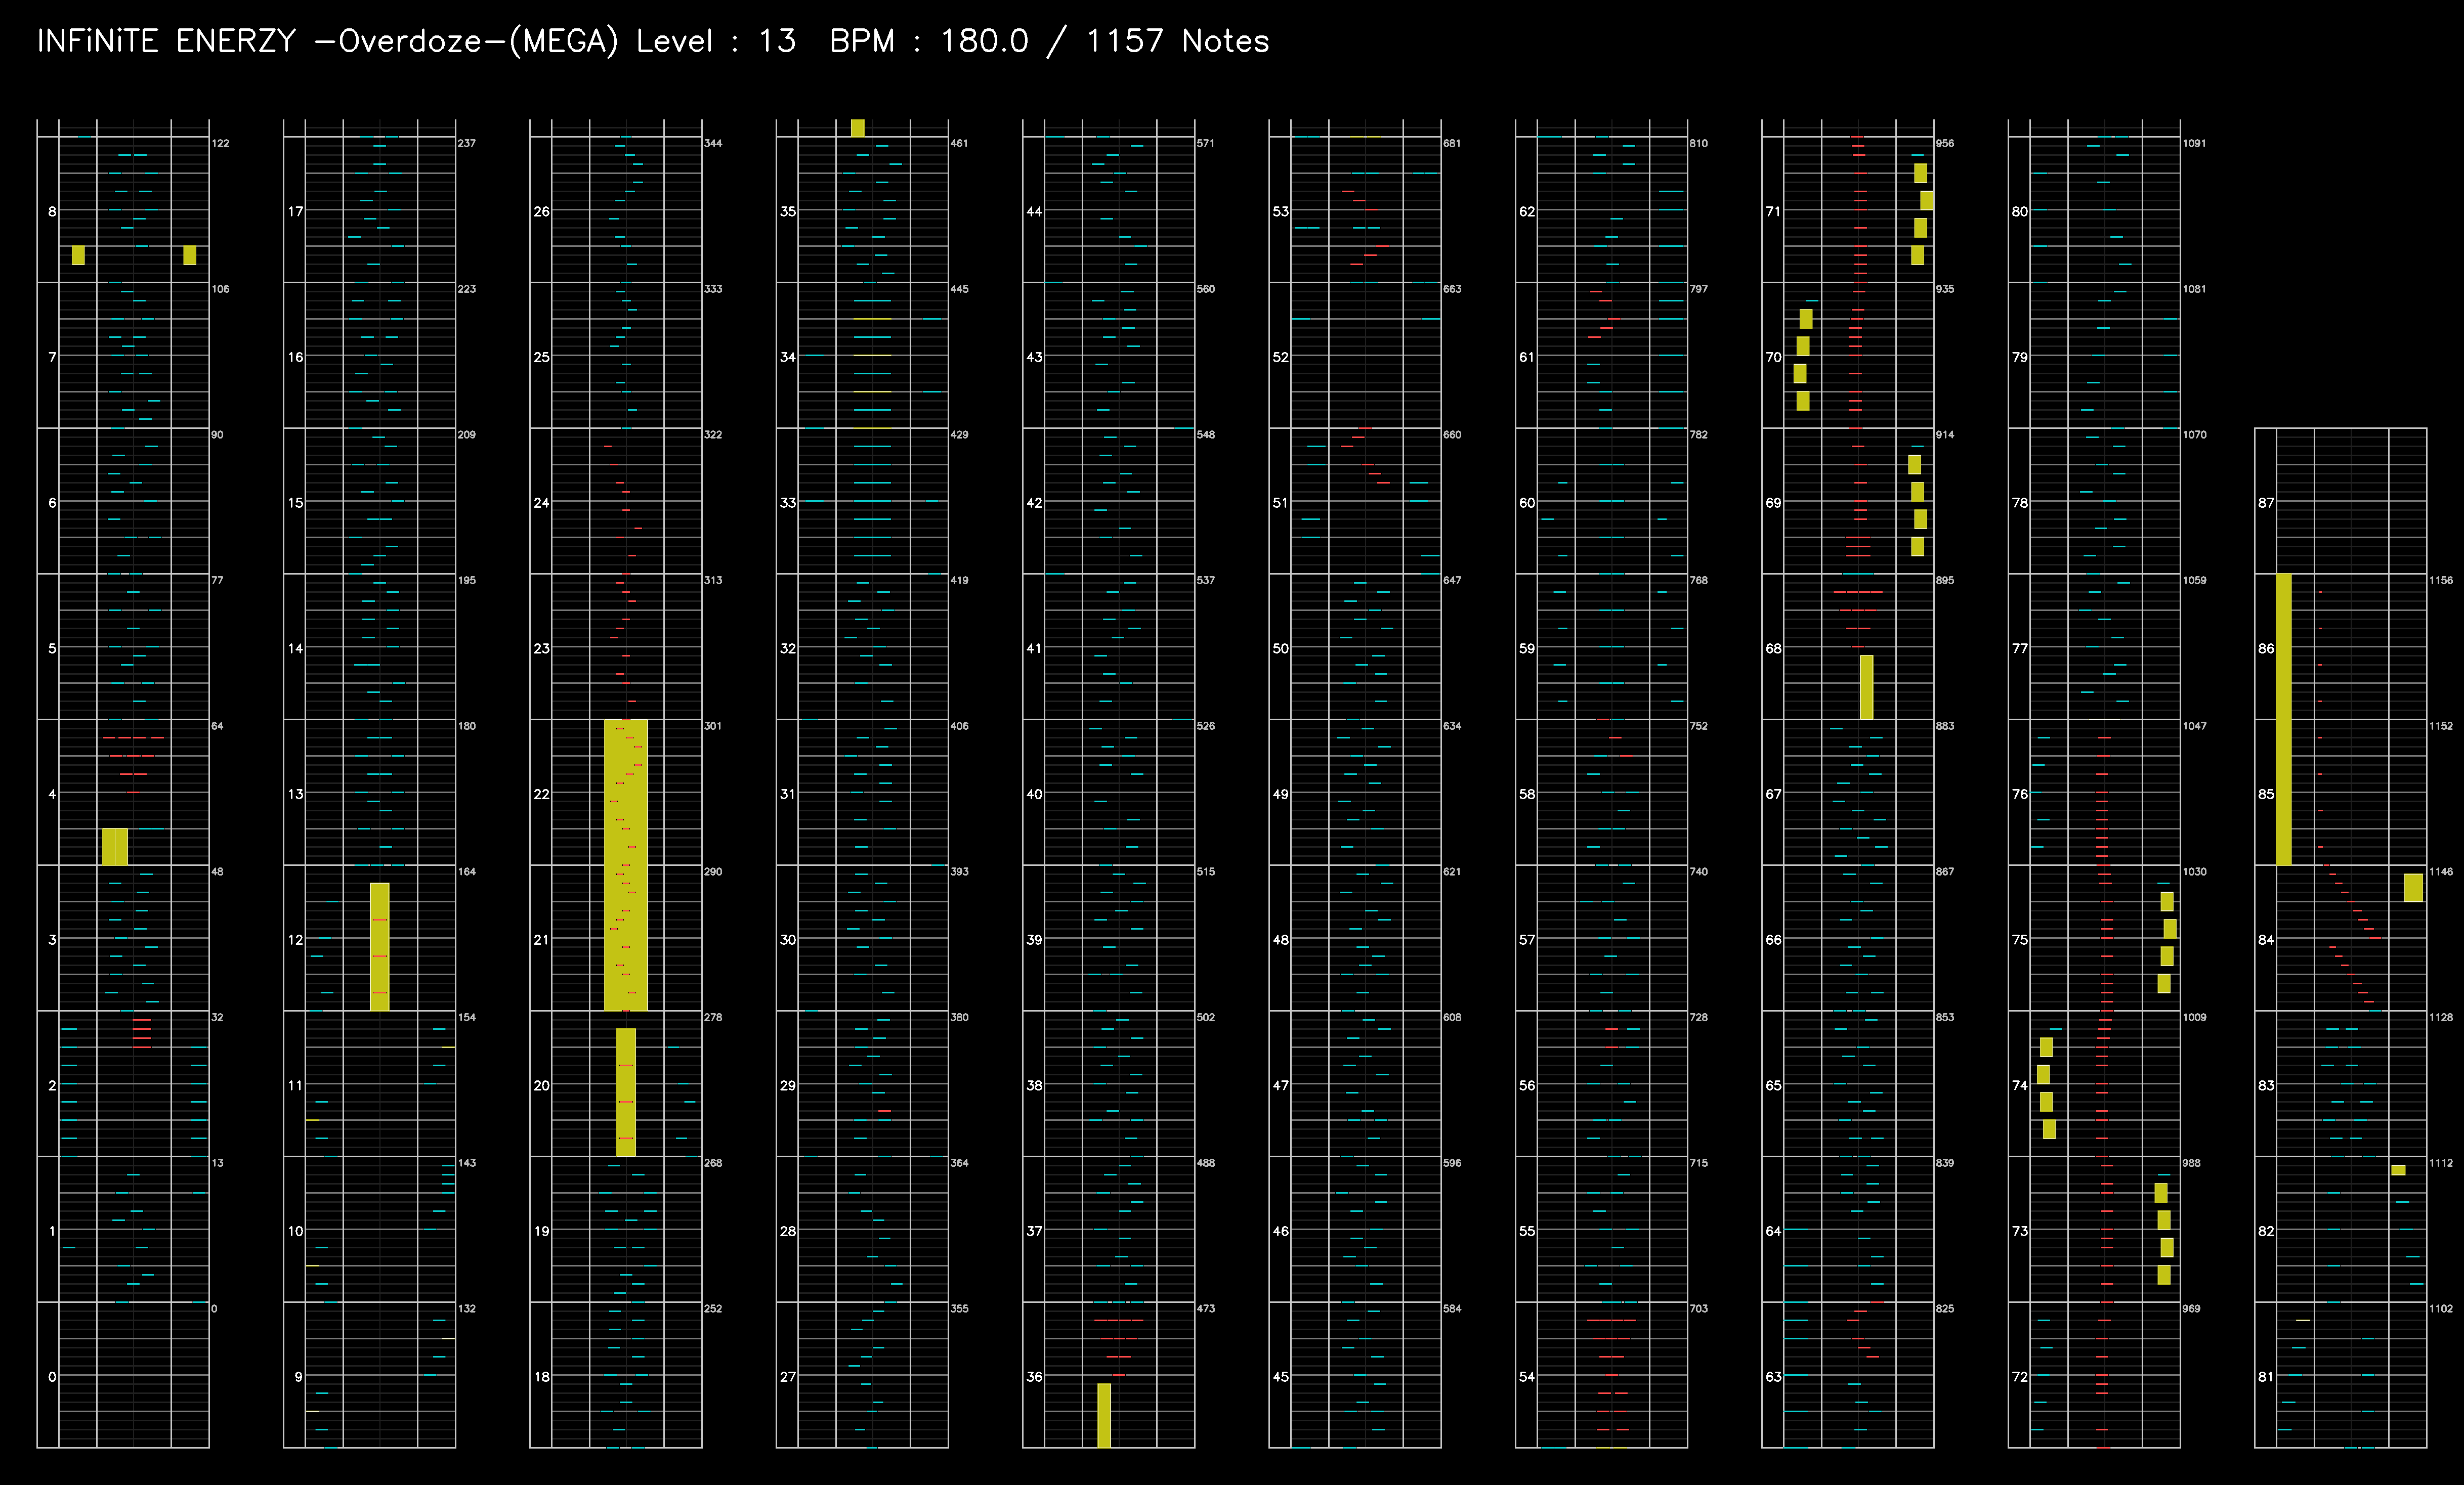Click note count label 956
2464x1485 pixels.
pos(1945,143)
